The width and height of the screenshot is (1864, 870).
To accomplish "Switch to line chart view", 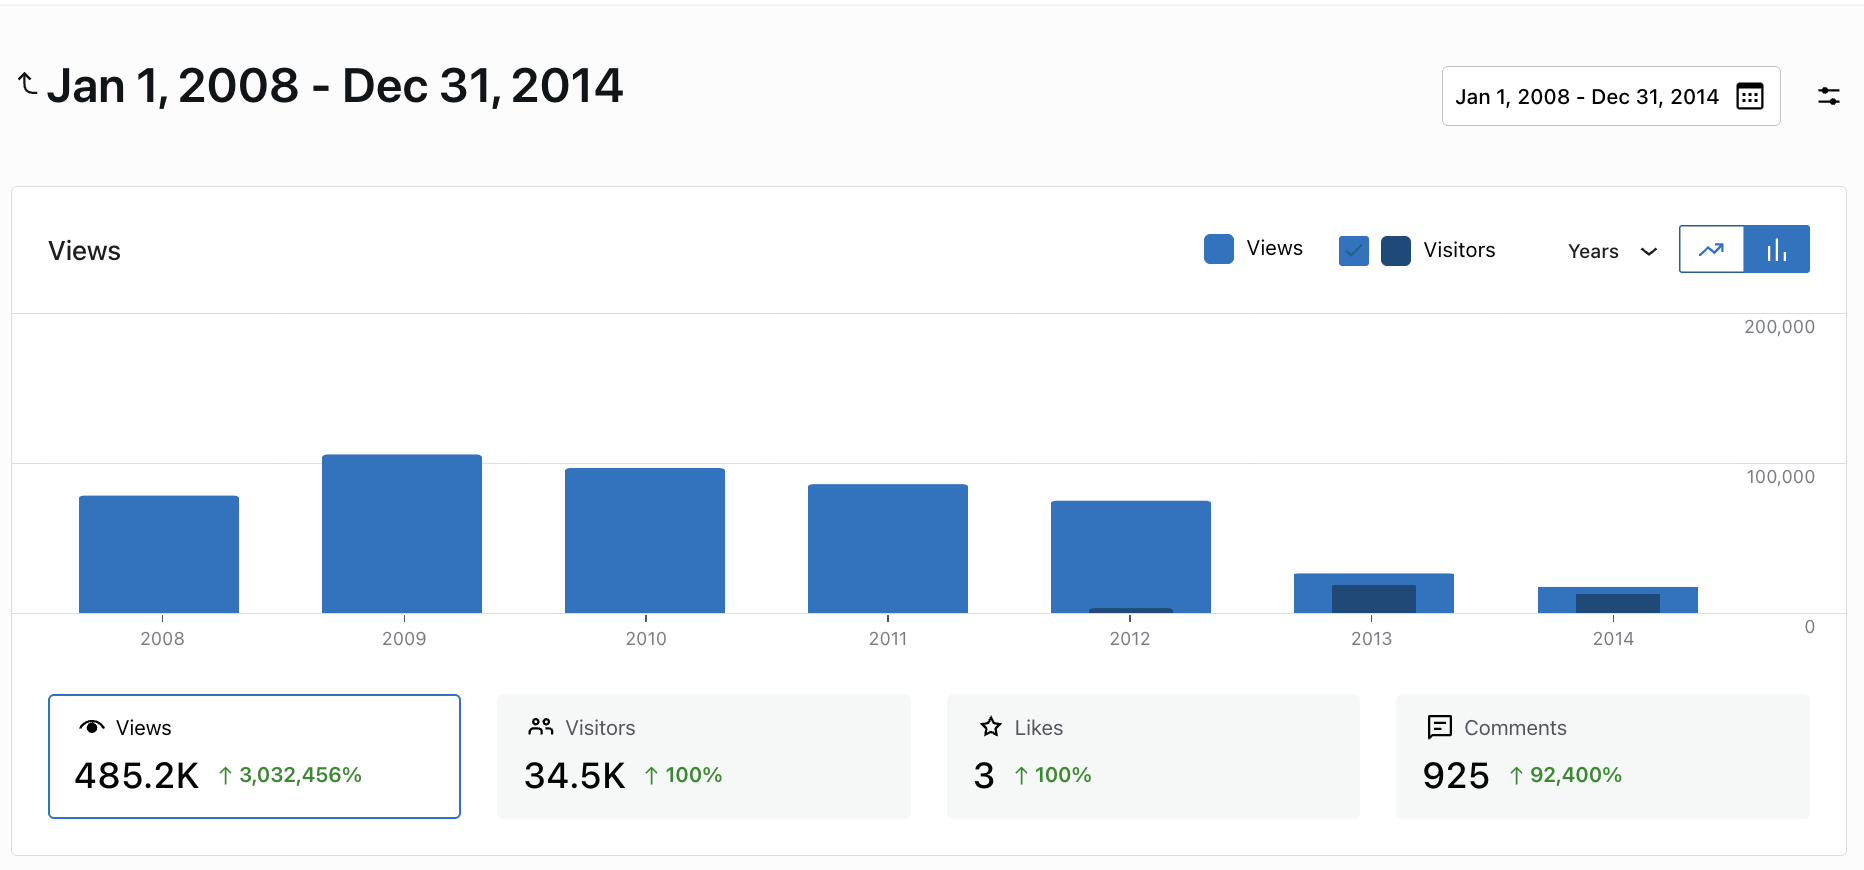I will (1711, 249).
